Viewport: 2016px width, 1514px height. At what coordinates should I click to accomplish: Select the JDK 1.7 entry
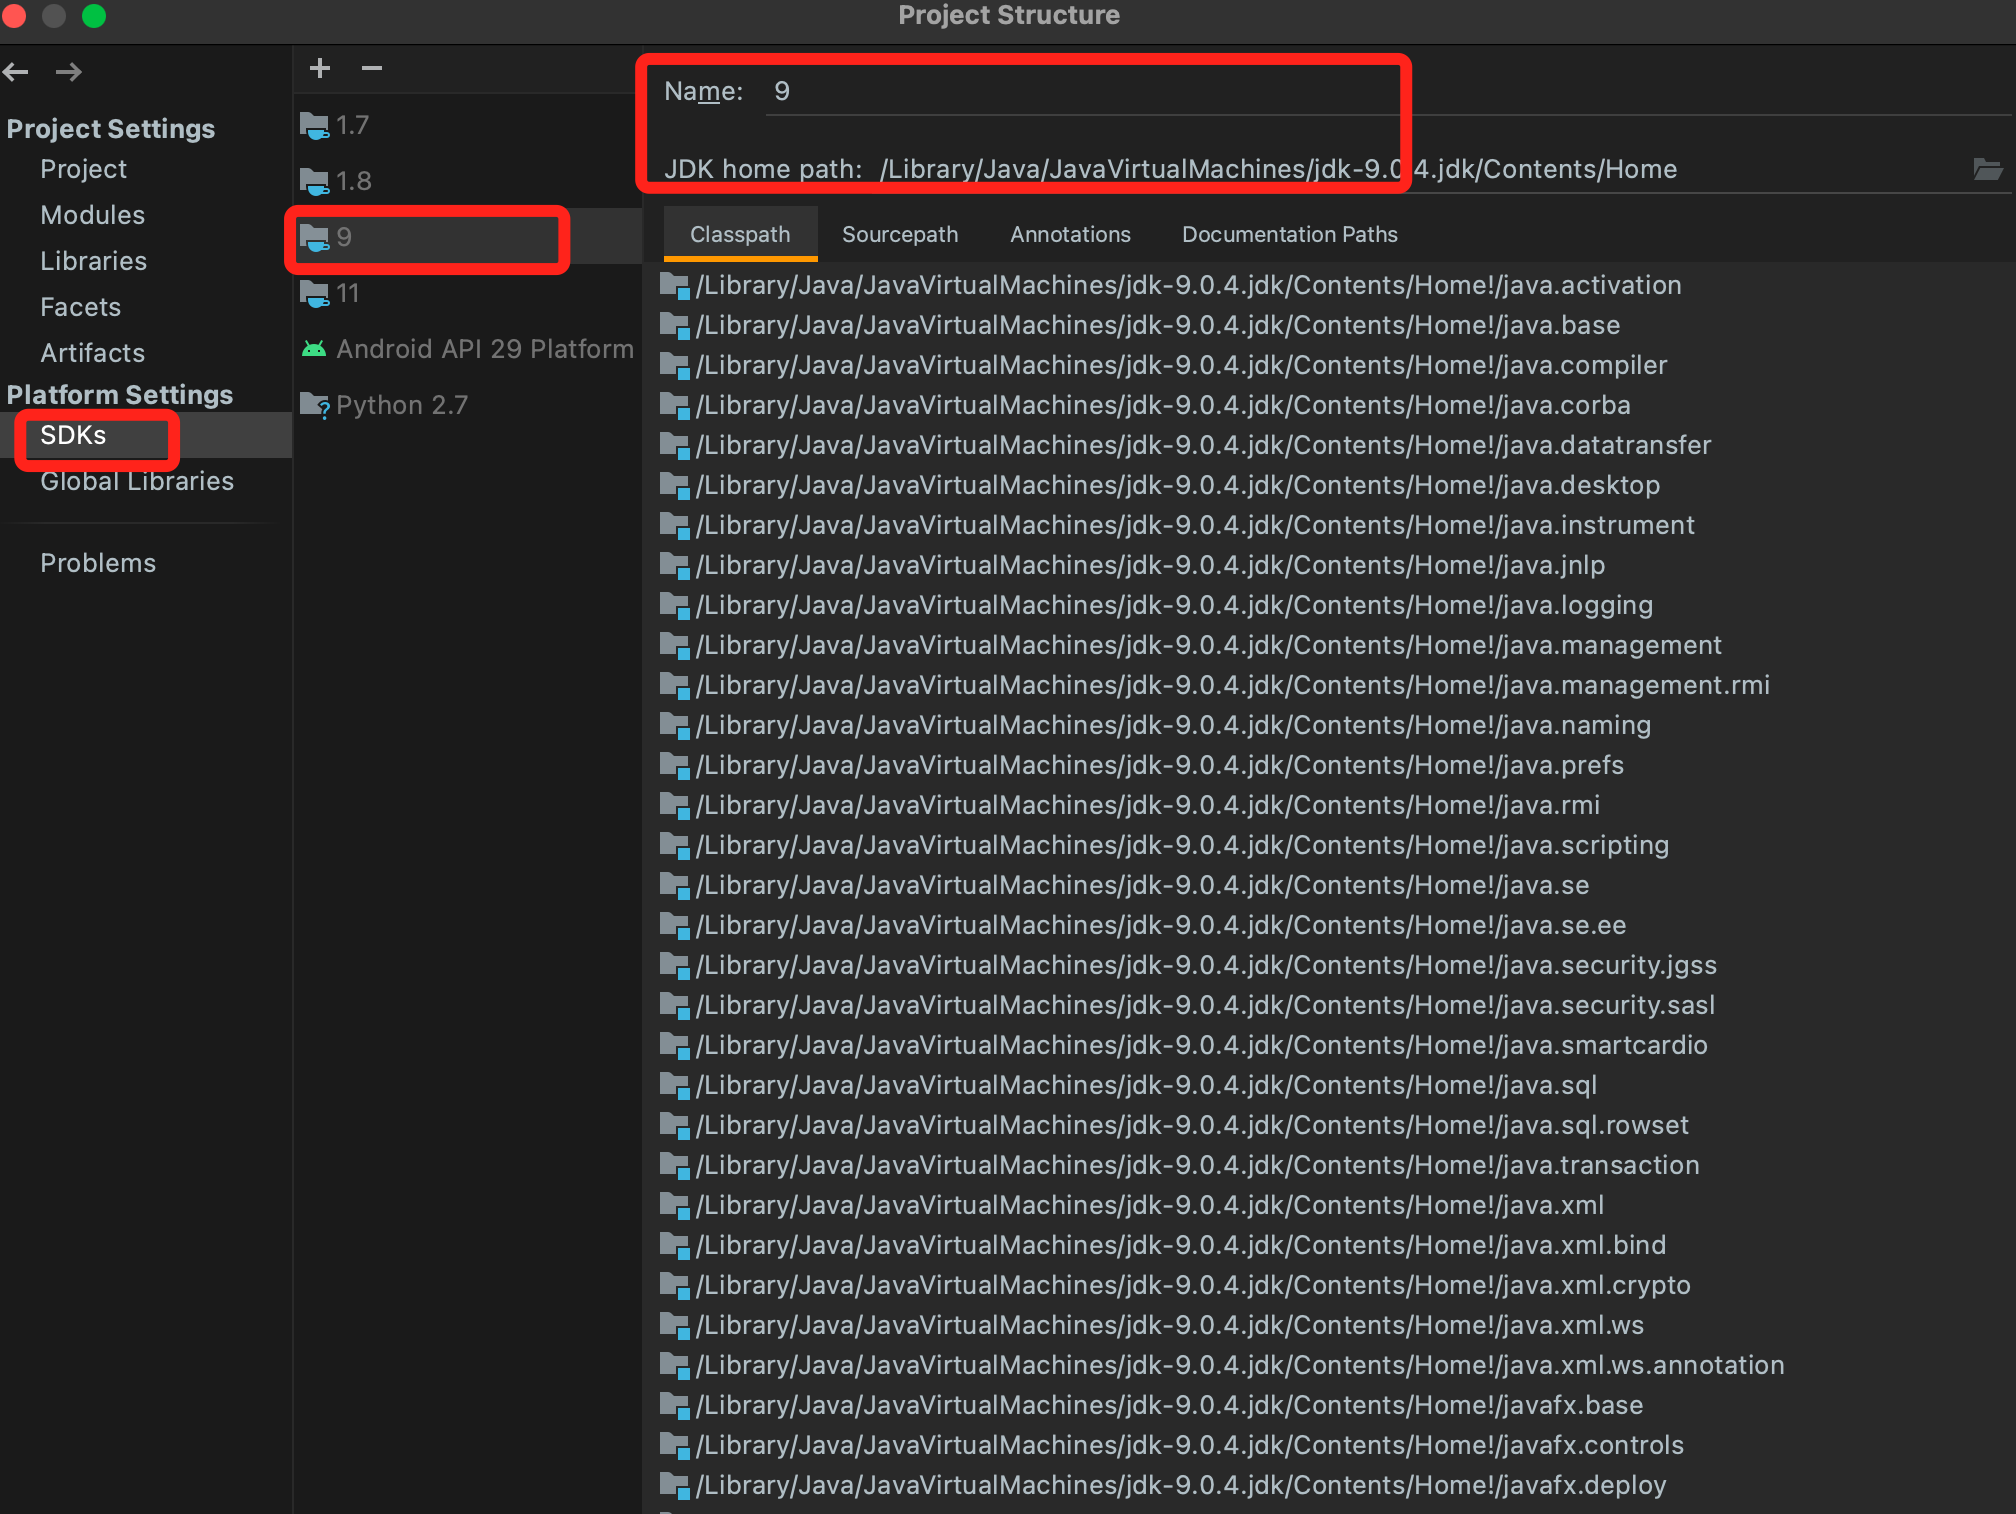[x=352, y=125]
